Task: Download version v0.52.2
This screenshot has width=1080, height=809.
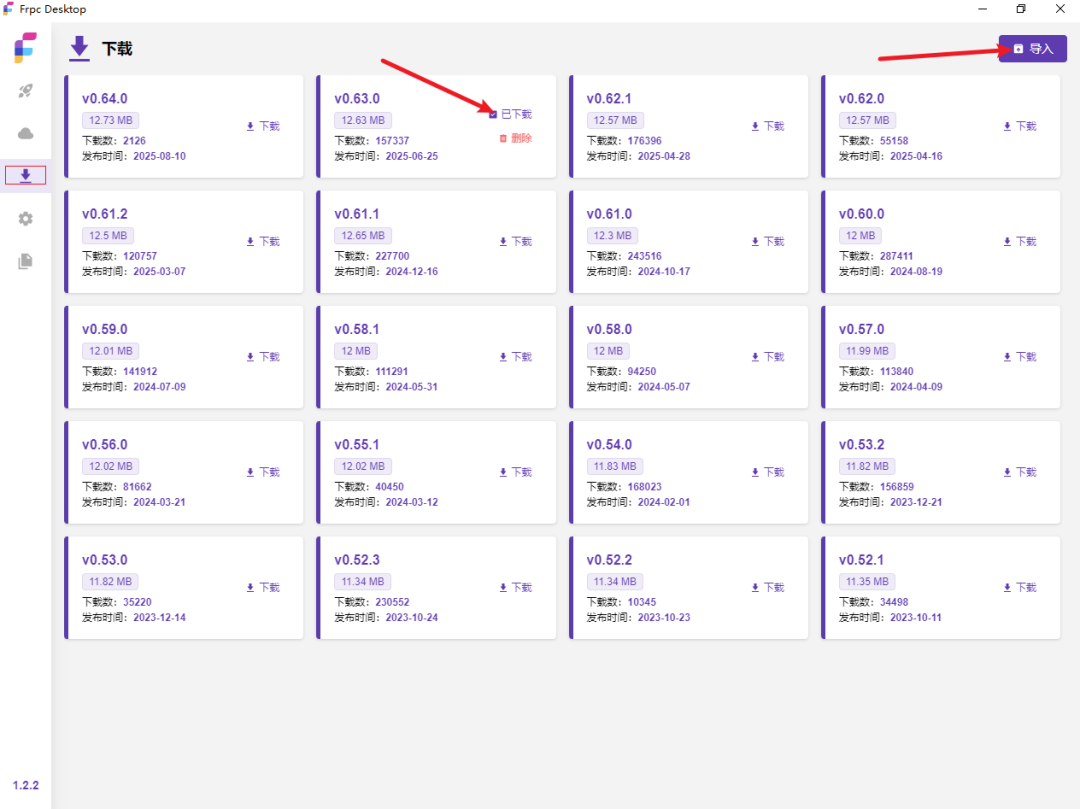Action: (x=767, y=587)
